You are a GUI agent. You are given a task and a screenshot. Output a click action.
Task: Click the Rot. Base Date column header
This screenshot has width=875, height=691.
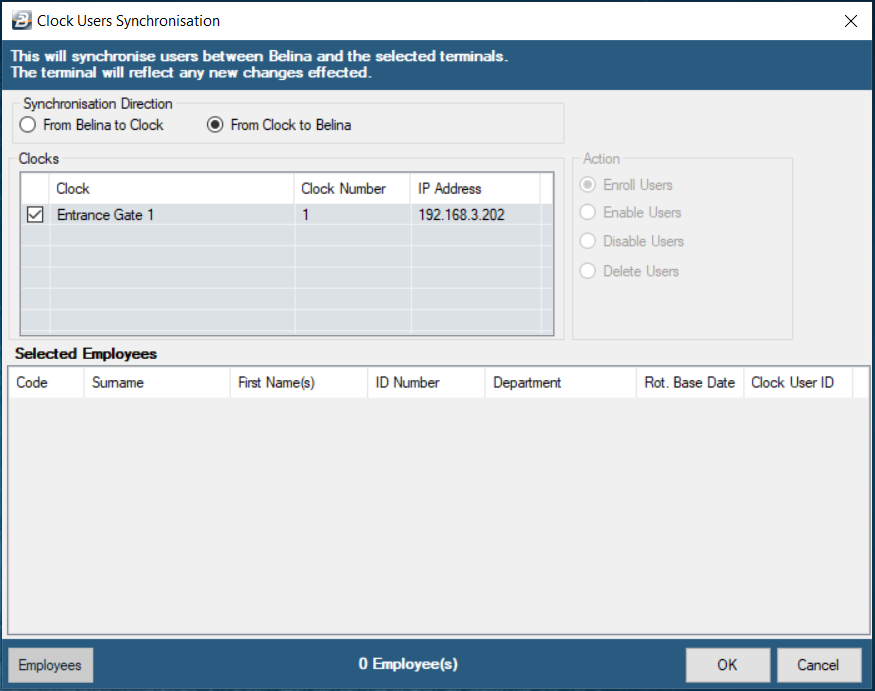(x=690, y=382)
